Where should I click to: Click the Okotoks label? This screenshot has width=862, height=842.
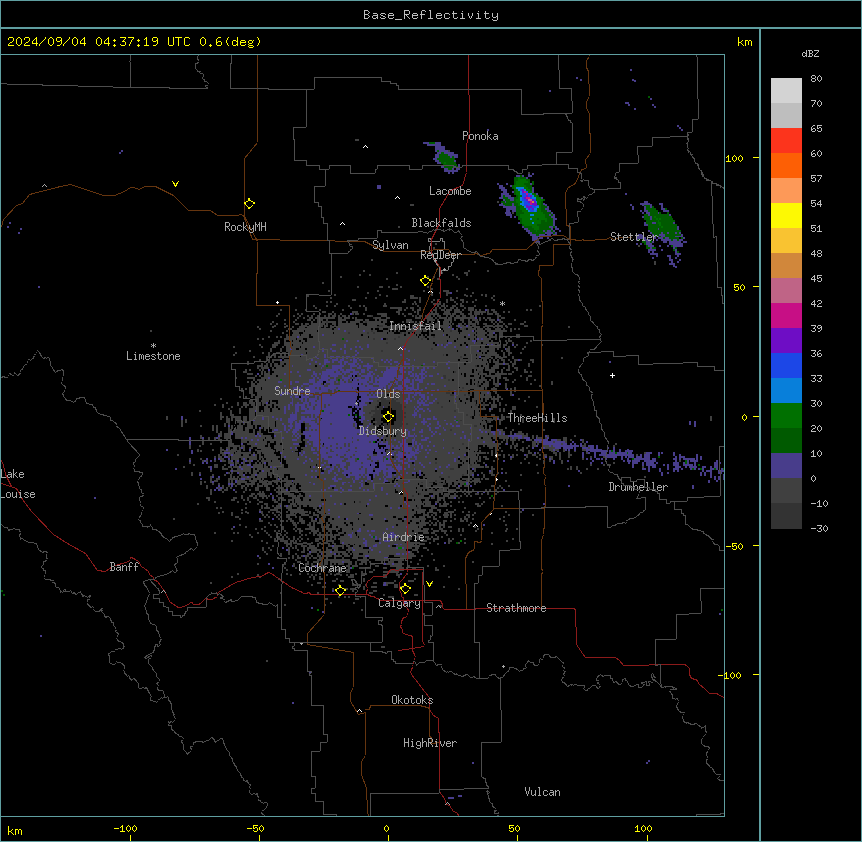[412, 700]
